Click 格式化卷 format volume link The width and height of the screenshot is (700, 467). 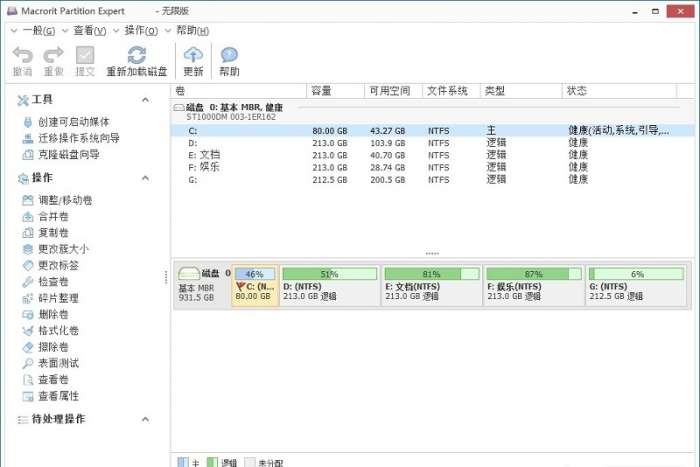tap(58, 331)
